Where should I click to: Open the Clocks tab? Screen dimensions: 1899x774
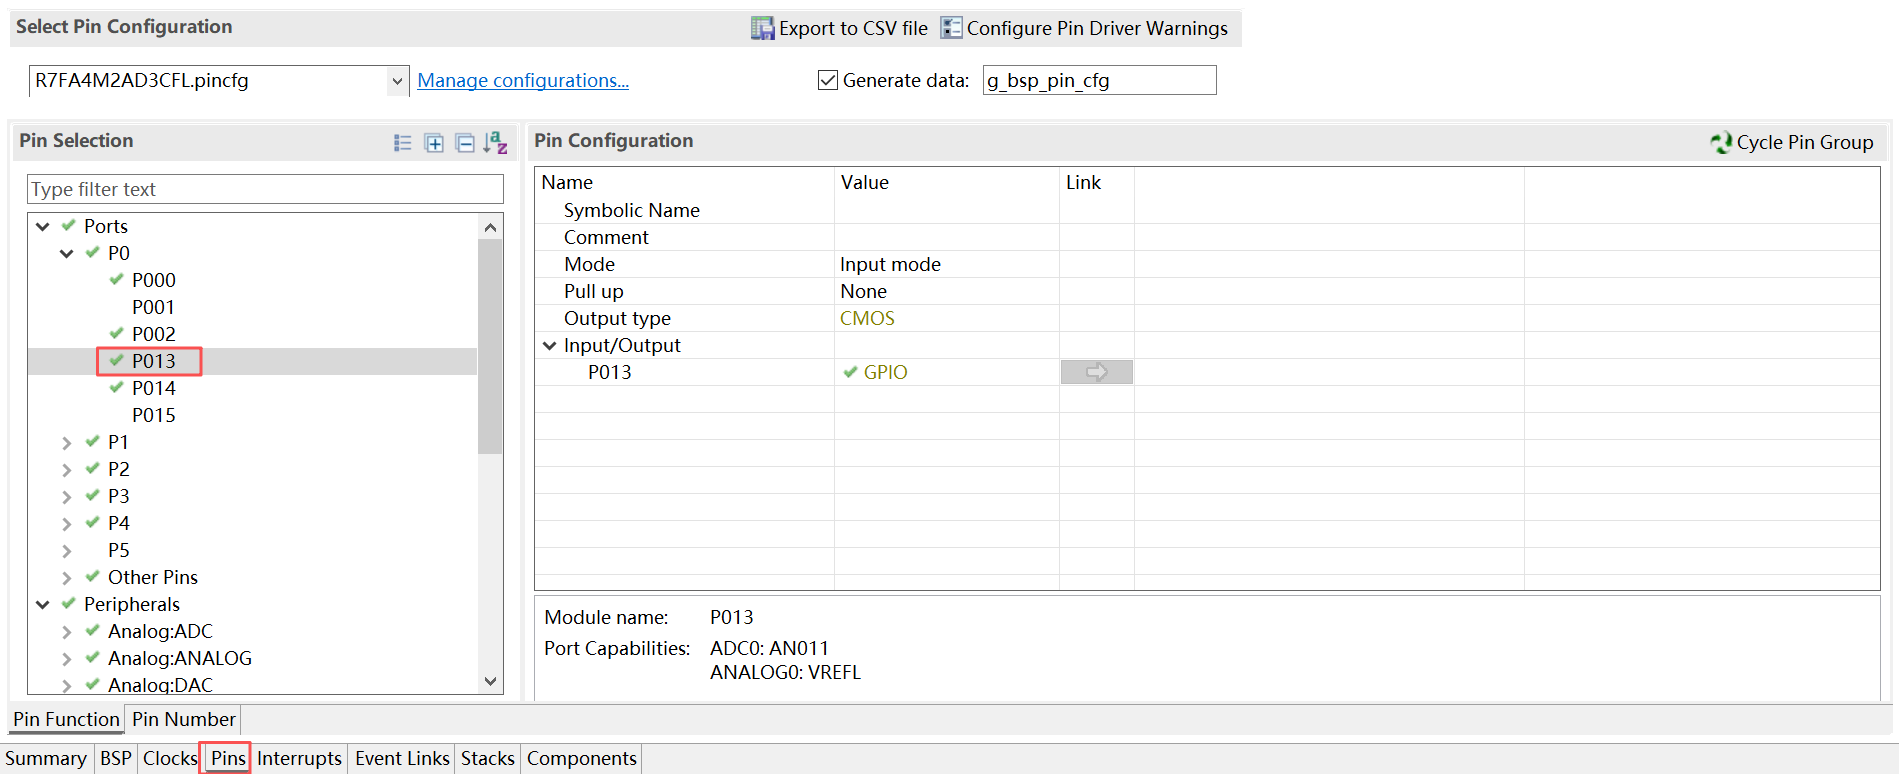170,758
